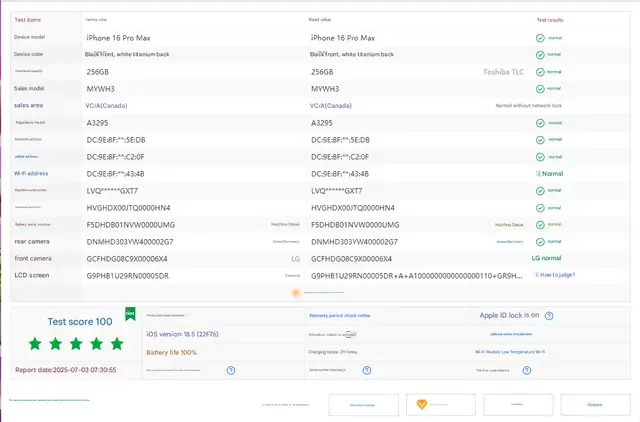
Task: Click the green check icon beside Toshiba TLC
Action: coord(540,72)
